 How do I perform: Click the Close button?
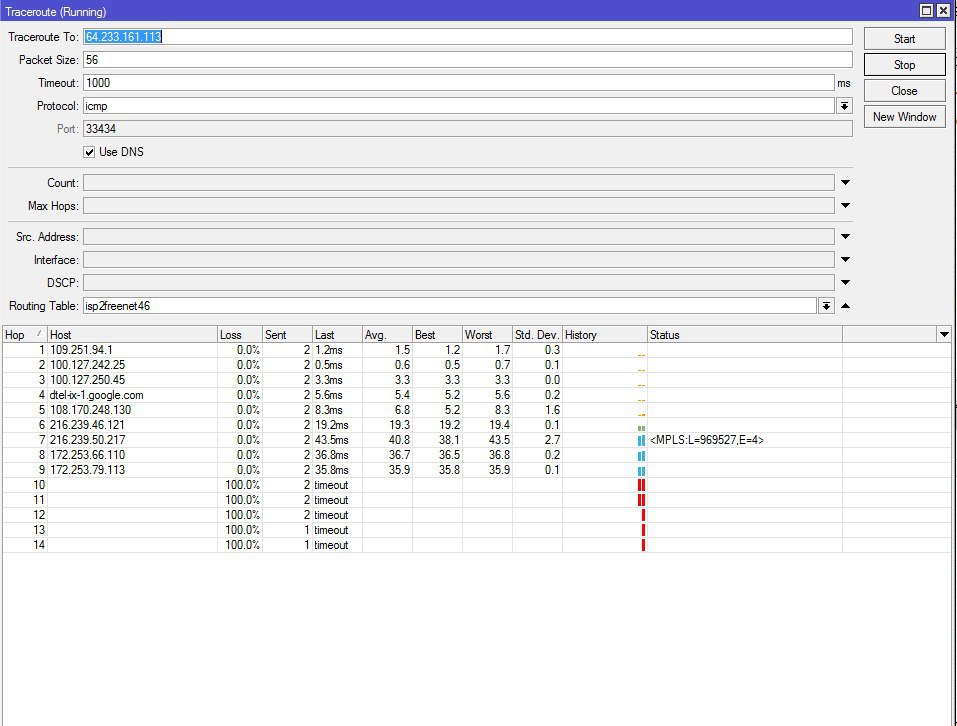pos(904,91)
